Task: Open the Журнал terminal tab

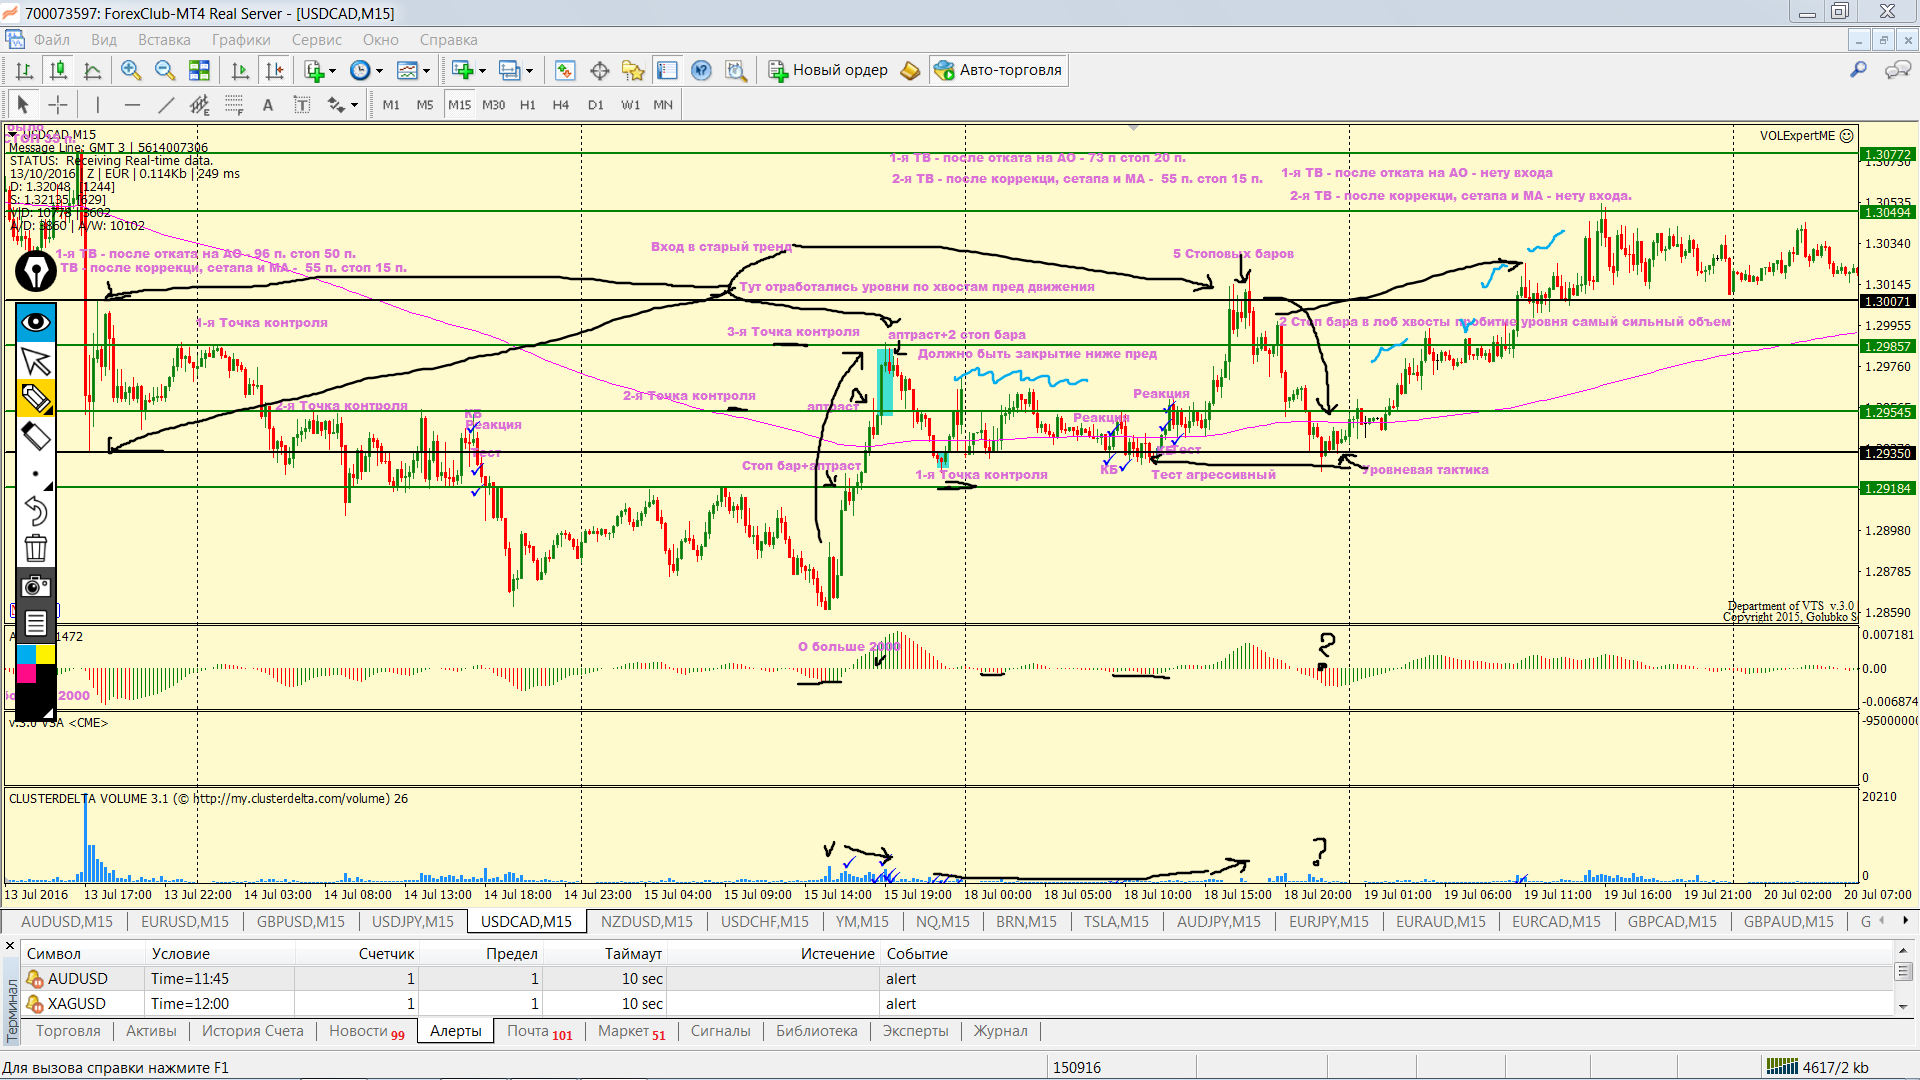Action: point(1000,1031)
